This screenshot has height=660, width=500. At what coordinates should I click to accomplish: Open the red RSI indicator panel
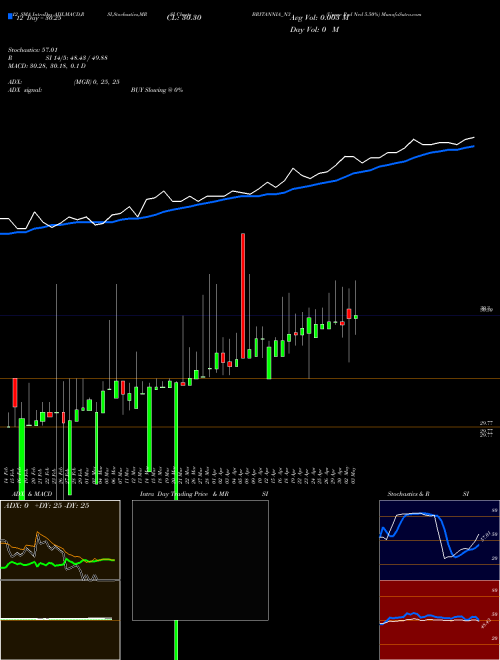(x=439, y=620)
